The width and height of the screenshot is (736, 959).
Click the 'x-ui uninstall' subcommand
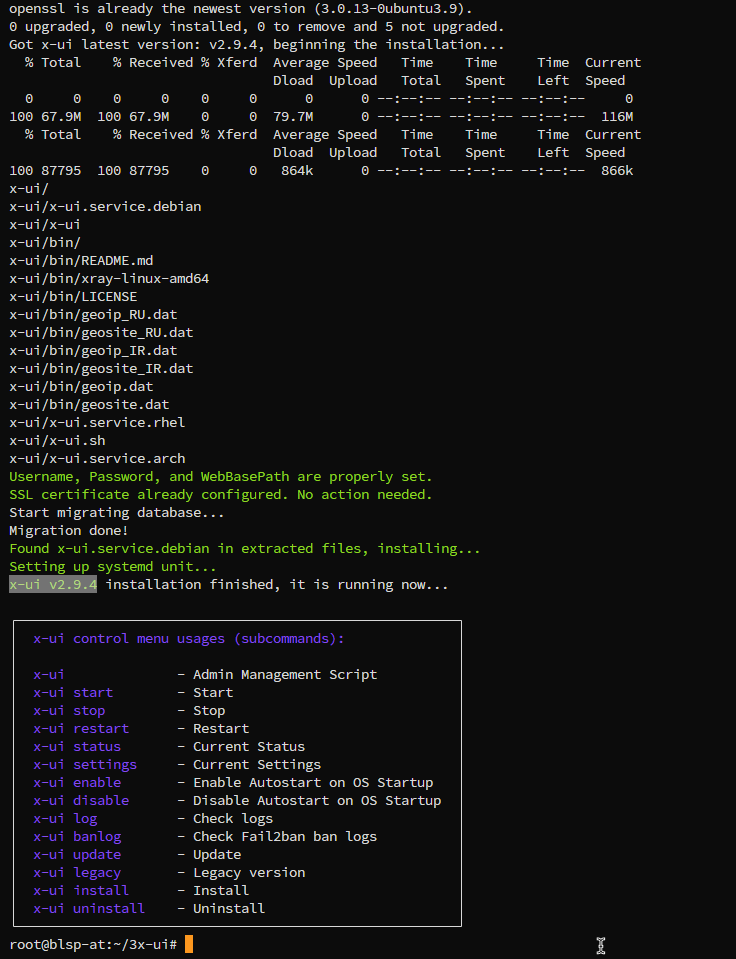(89, 908)
